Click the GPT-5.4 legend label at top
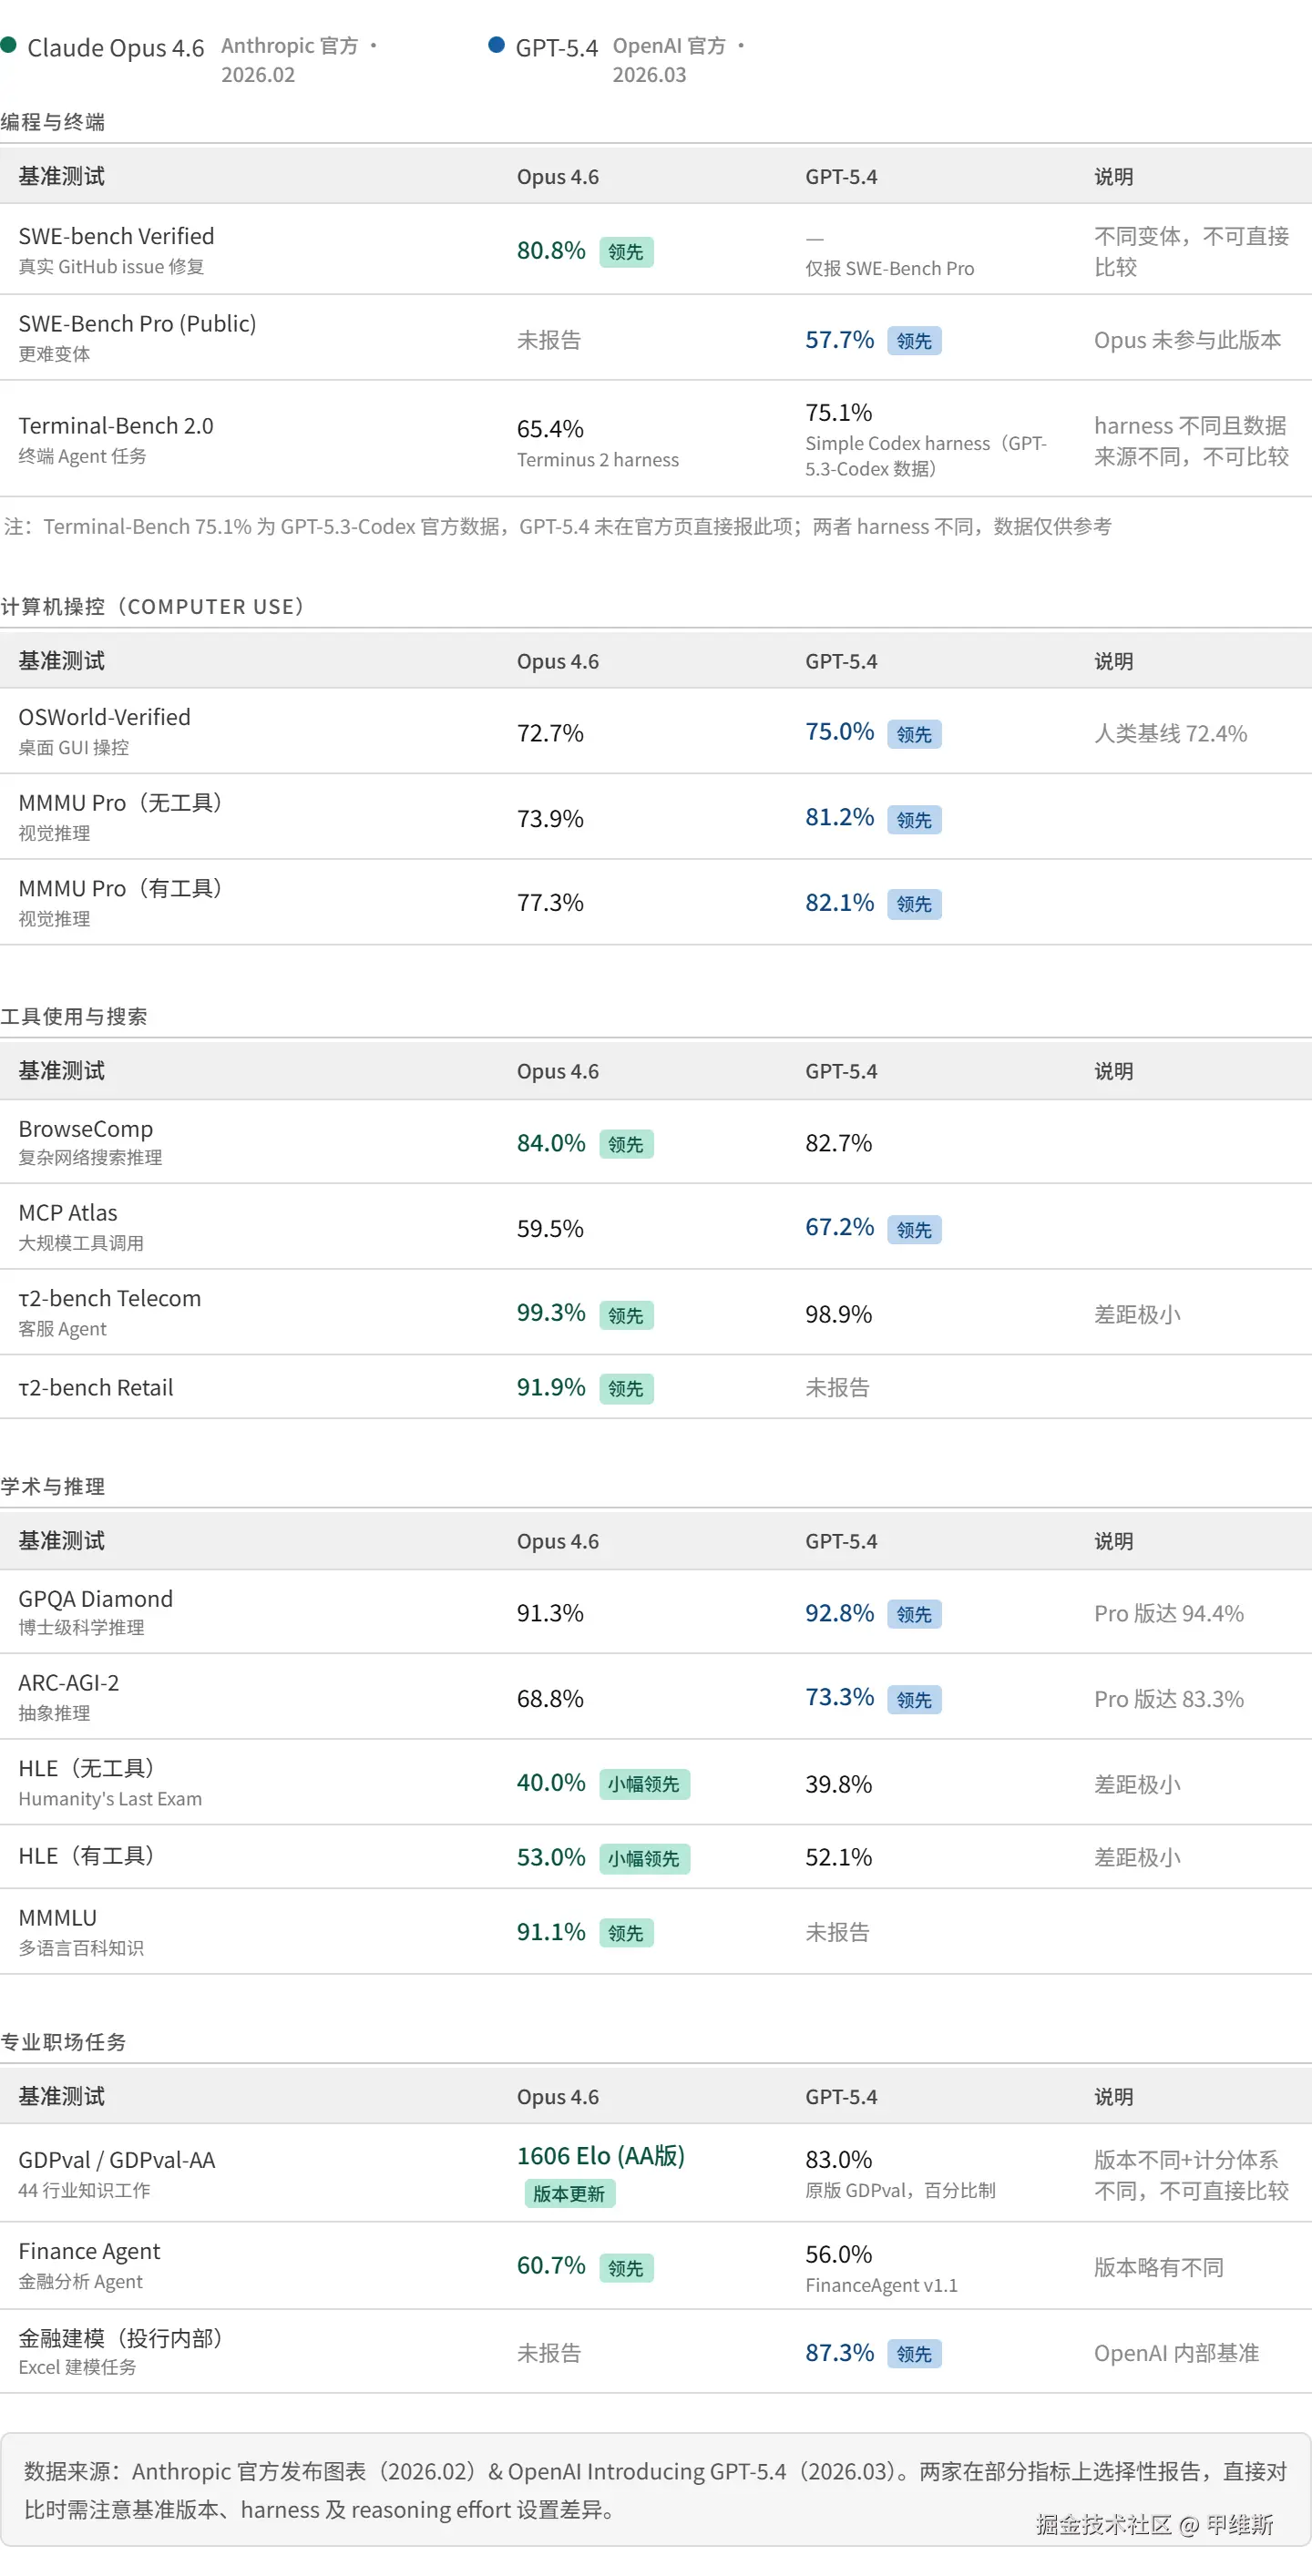The height and width of the screenshot is (2576, 1312). tap(556, 48)
